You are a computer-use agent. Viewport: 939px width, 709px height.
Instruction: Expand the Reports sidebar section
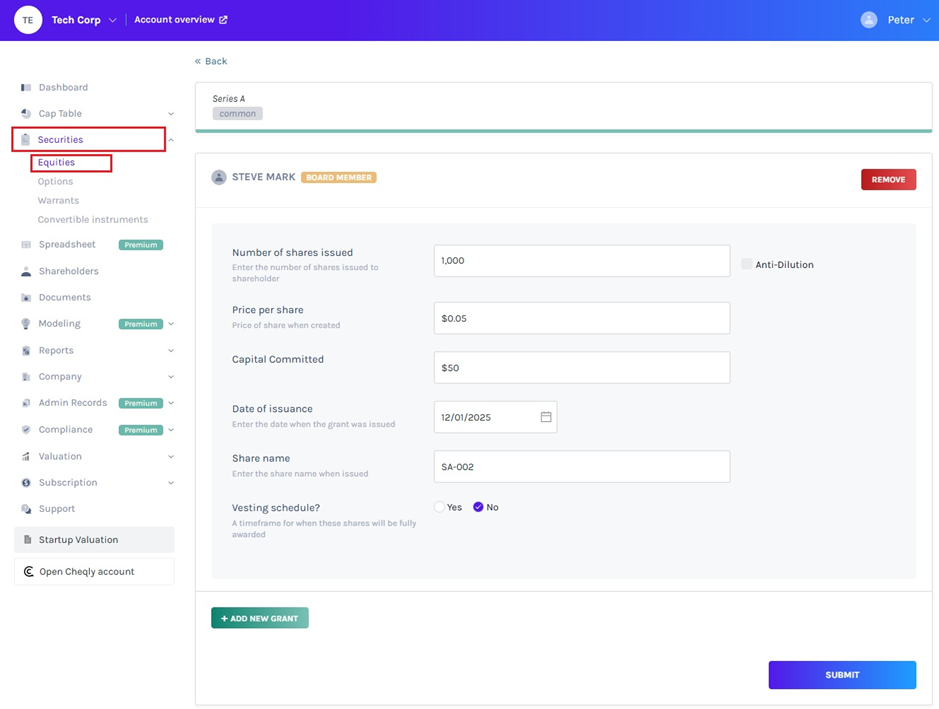coord(171,351)
